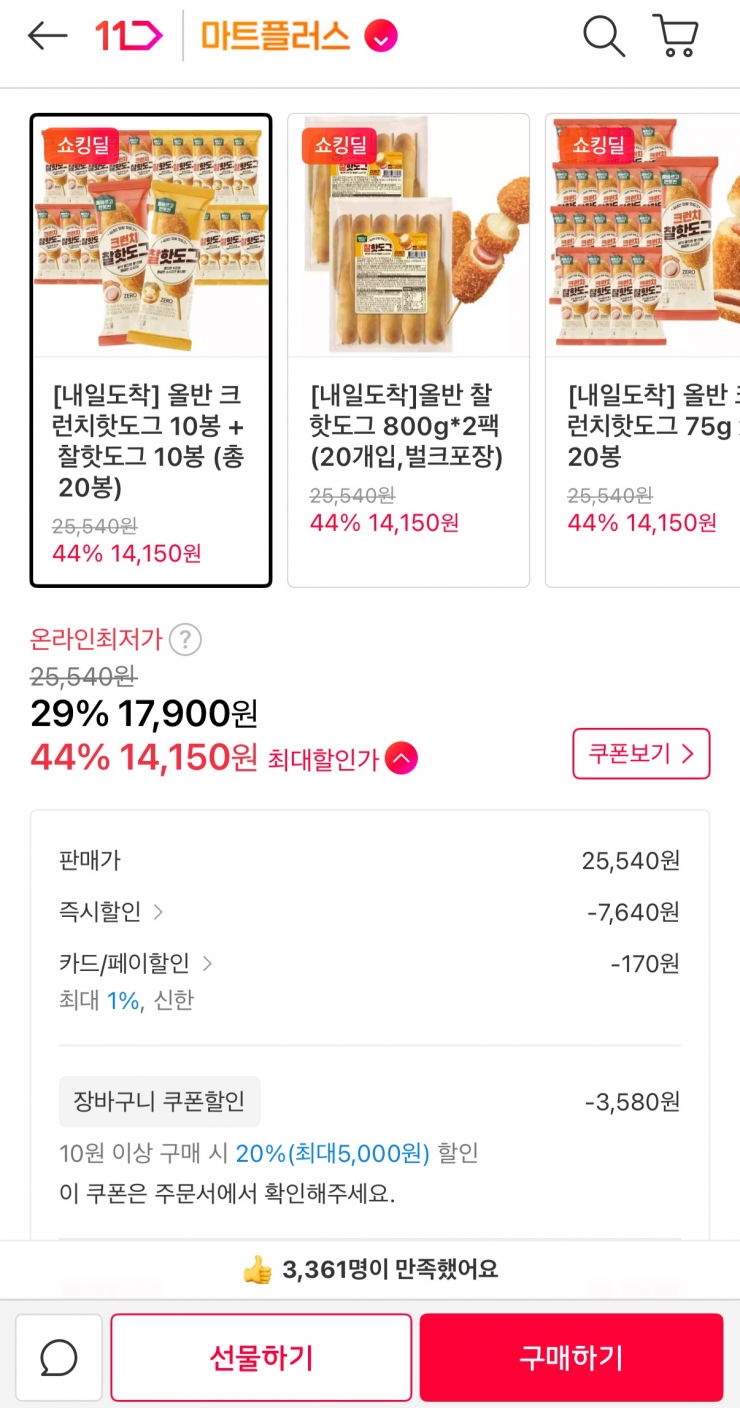Tap the 온라인최저가 question mark help icon

(185, 640)
